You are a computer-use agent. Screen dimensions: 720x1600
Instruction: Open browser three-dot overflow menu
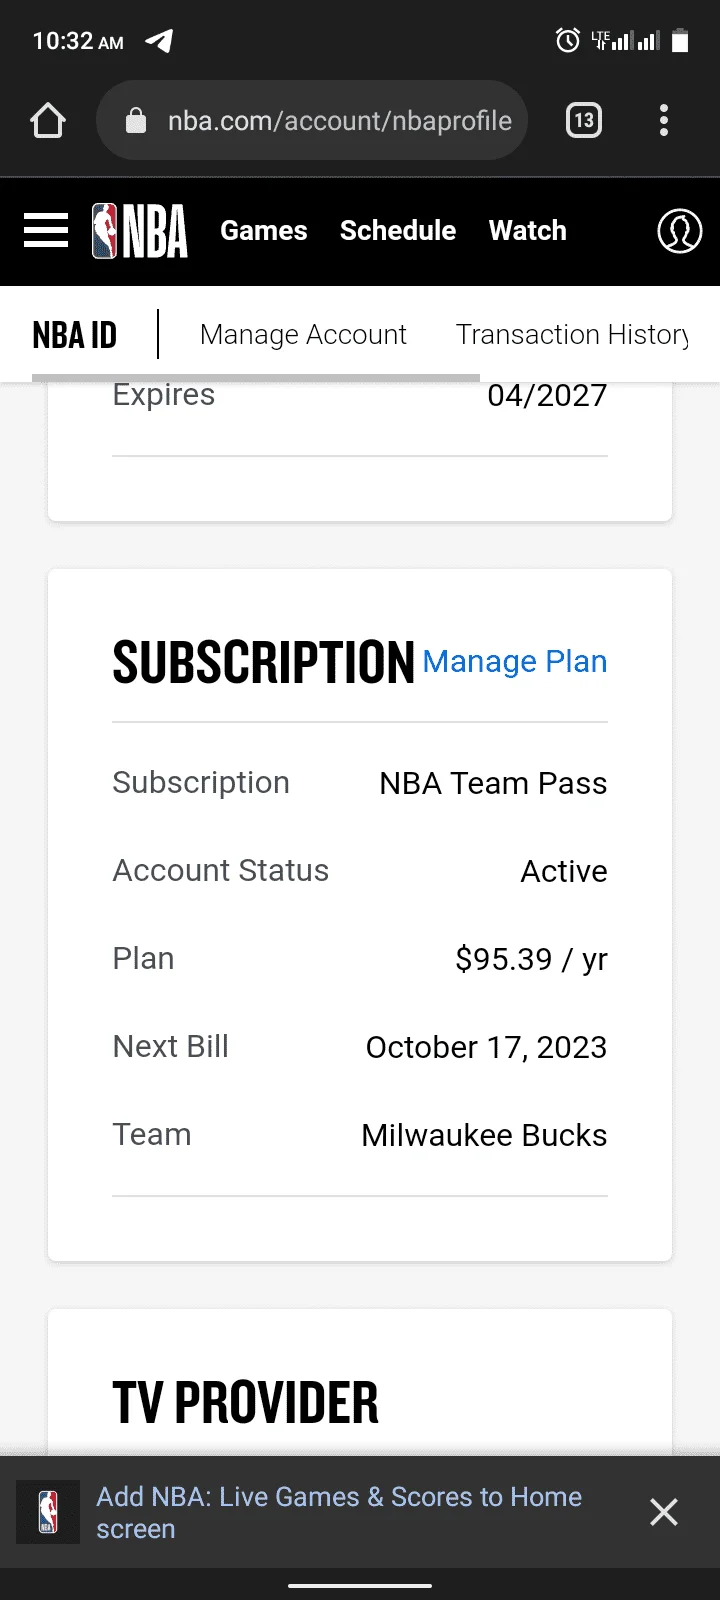coord(664,121)
